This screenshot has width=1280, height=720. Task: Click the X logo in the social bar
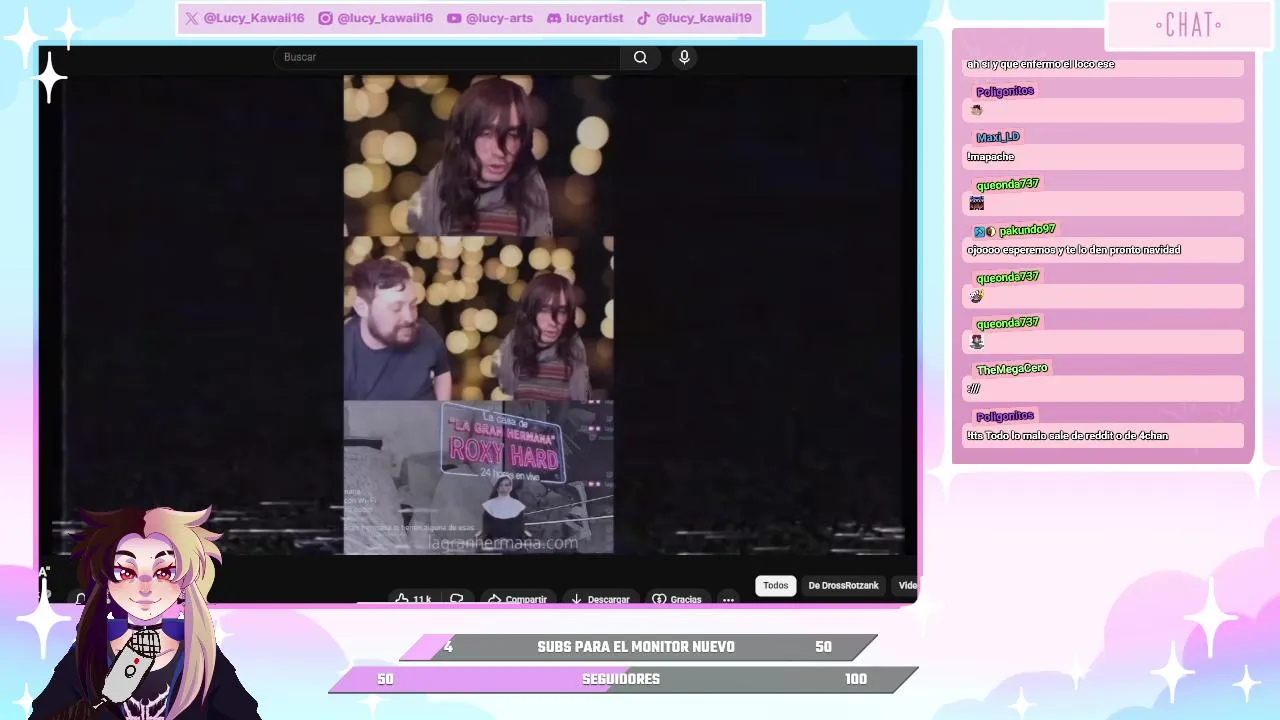(x=191, y=18)
